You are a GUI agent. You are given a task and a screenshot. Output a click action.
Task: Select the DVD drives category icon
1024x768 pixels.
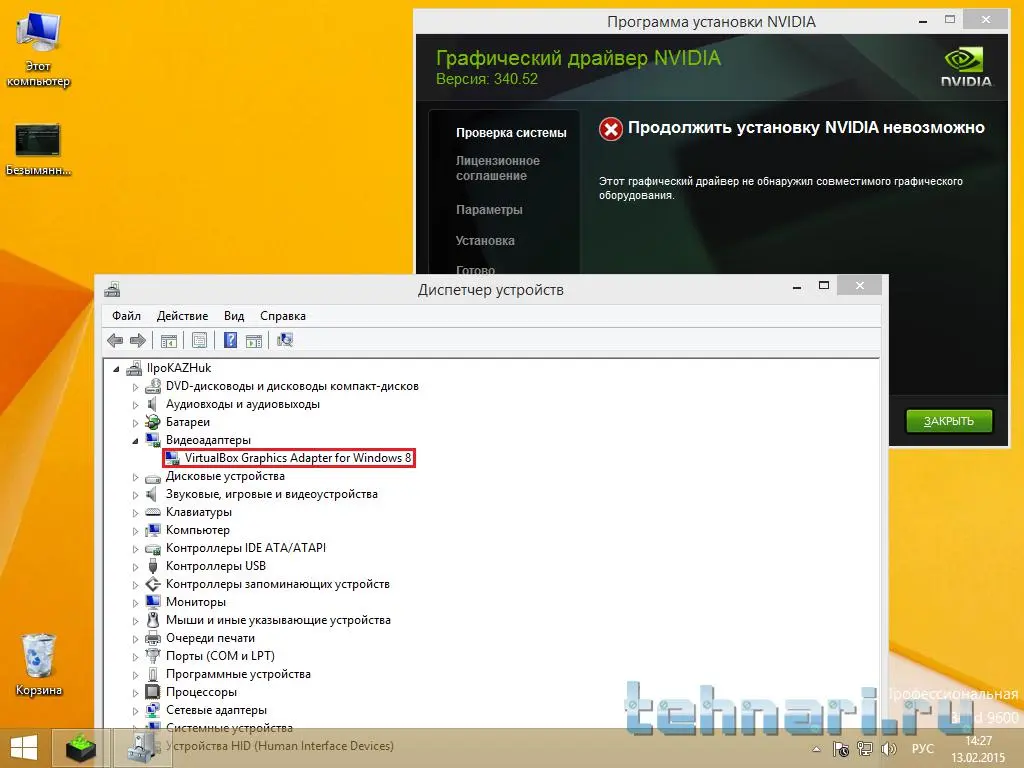point(153,386)
